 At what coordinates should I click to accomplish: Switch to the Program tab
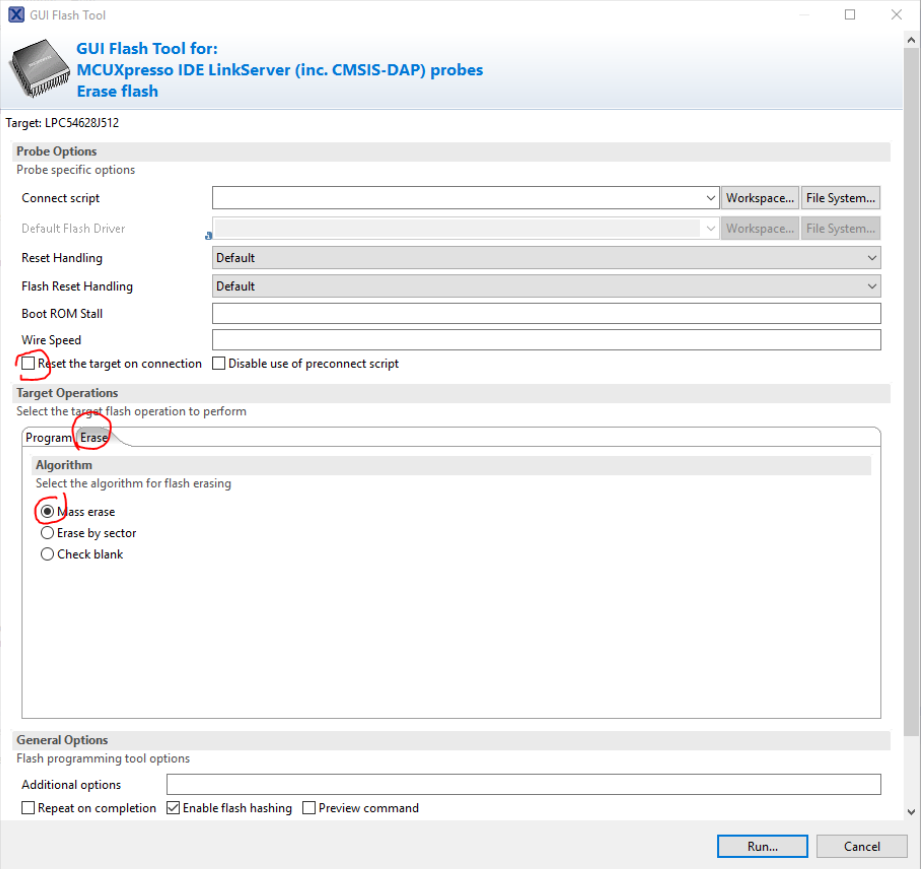click(x=48, y=437)
